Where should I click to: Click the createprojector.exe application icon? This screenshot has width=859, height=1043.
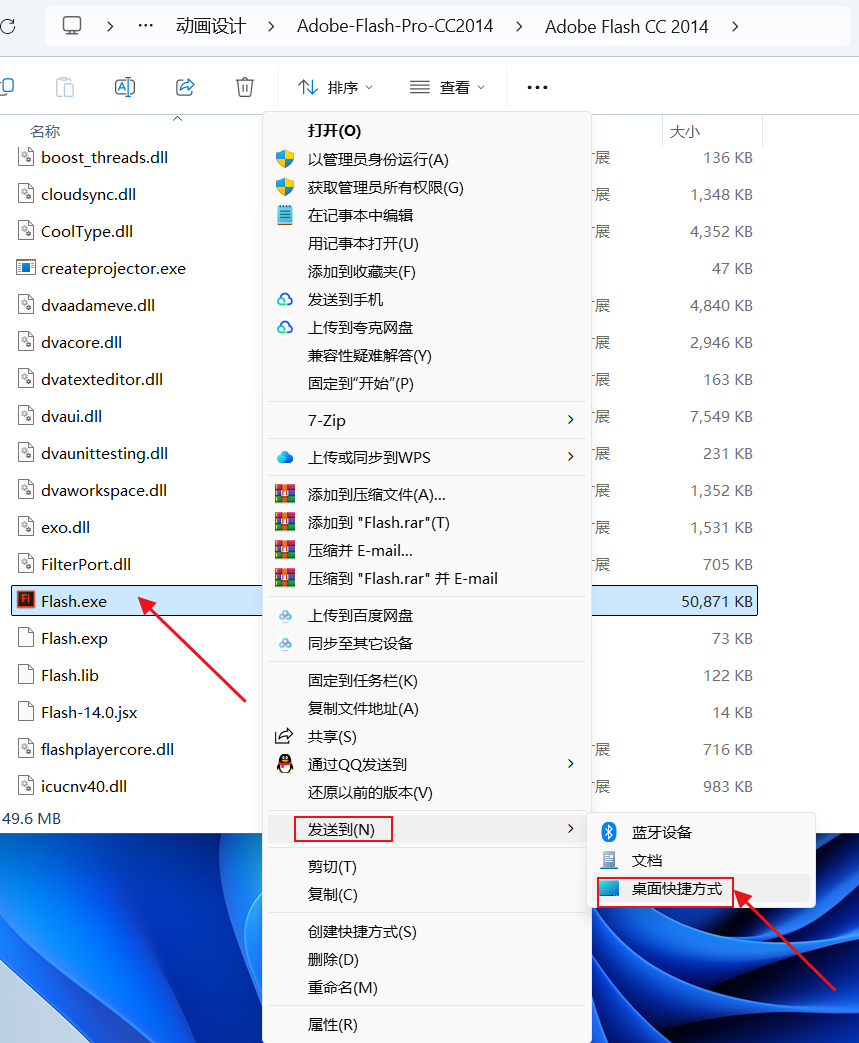tap(25, 267)
